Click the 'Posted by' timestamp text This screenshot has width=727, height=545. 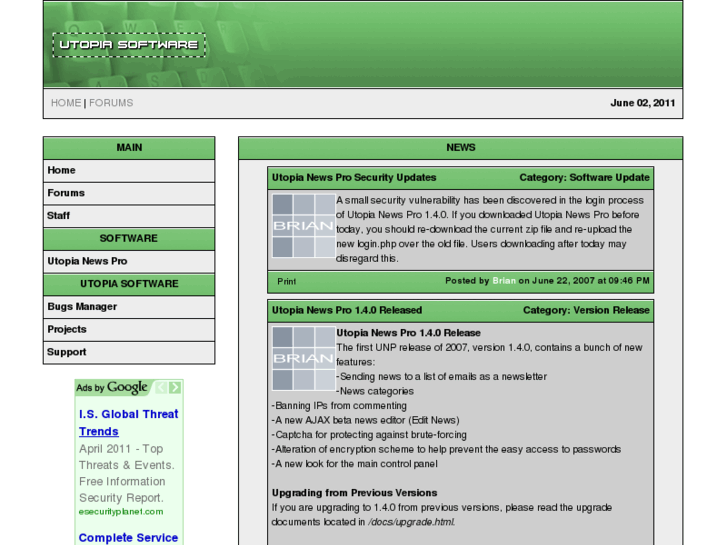point(547,281)
